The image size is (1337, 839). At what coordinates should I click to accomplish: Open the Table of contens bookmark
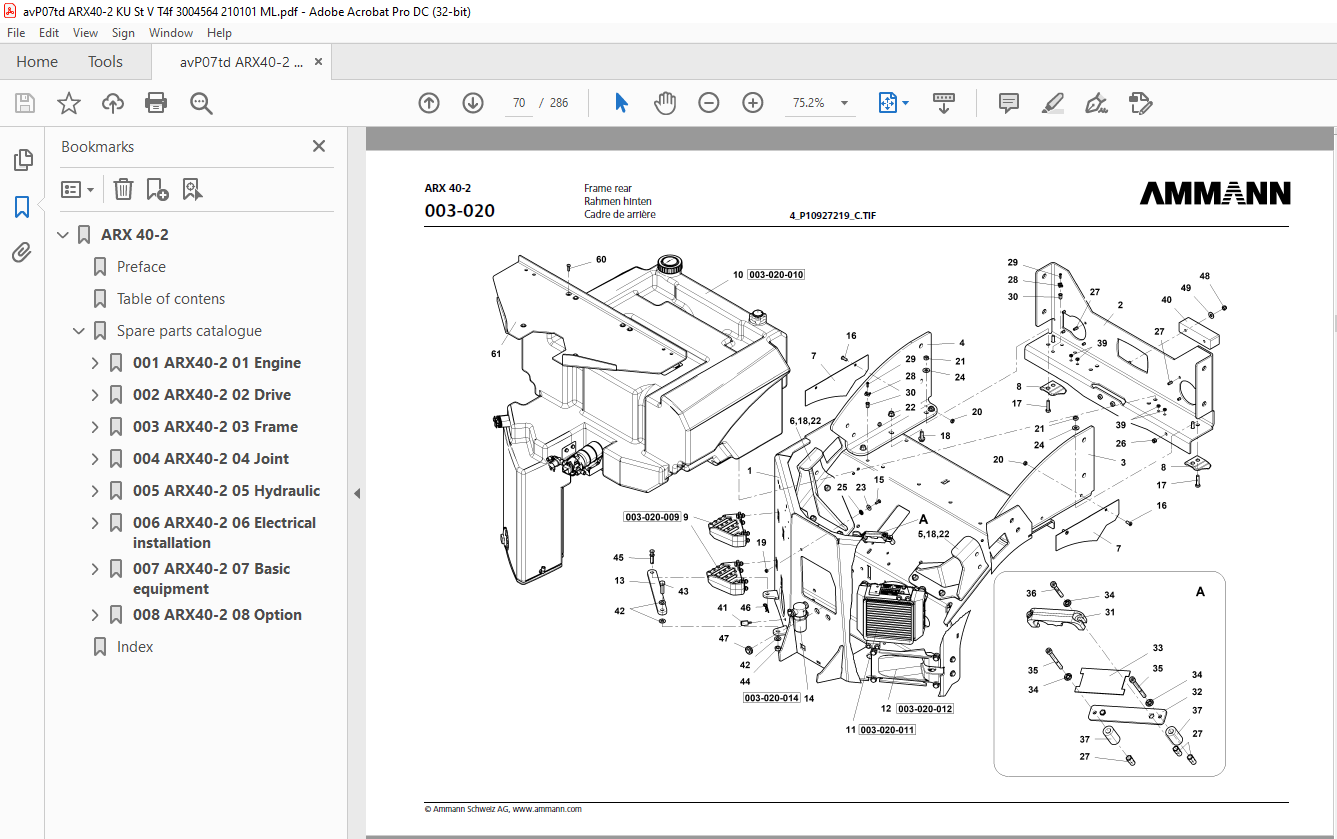[171, 299]
